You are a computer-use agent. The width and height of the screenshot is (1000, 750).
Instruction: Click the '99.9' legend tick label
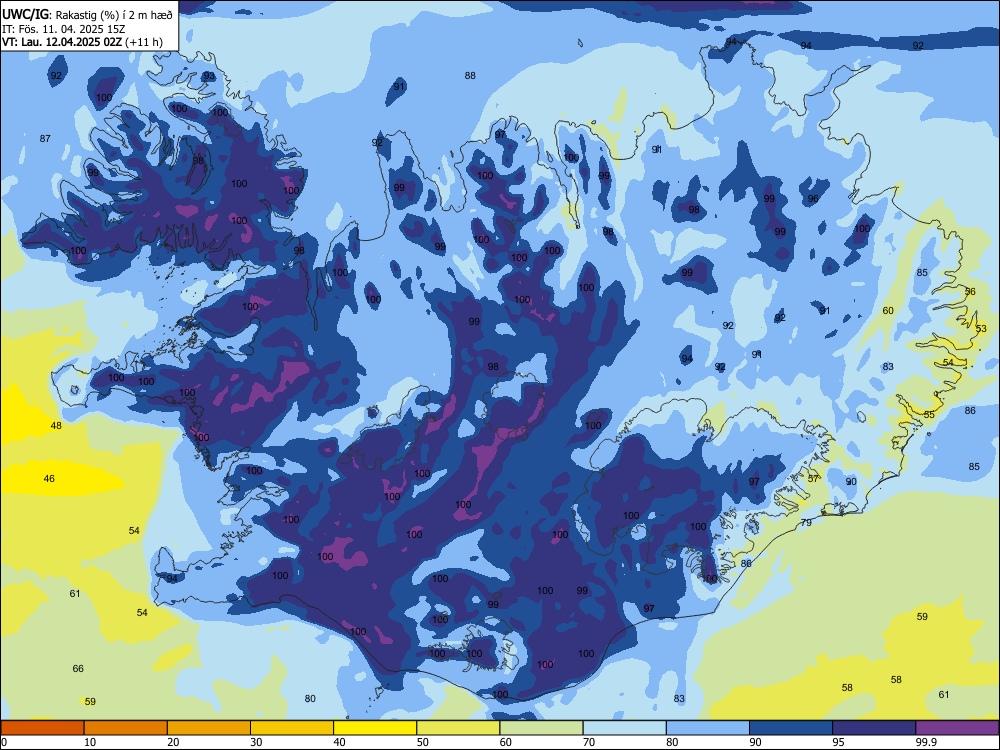[x=926, y=742]
